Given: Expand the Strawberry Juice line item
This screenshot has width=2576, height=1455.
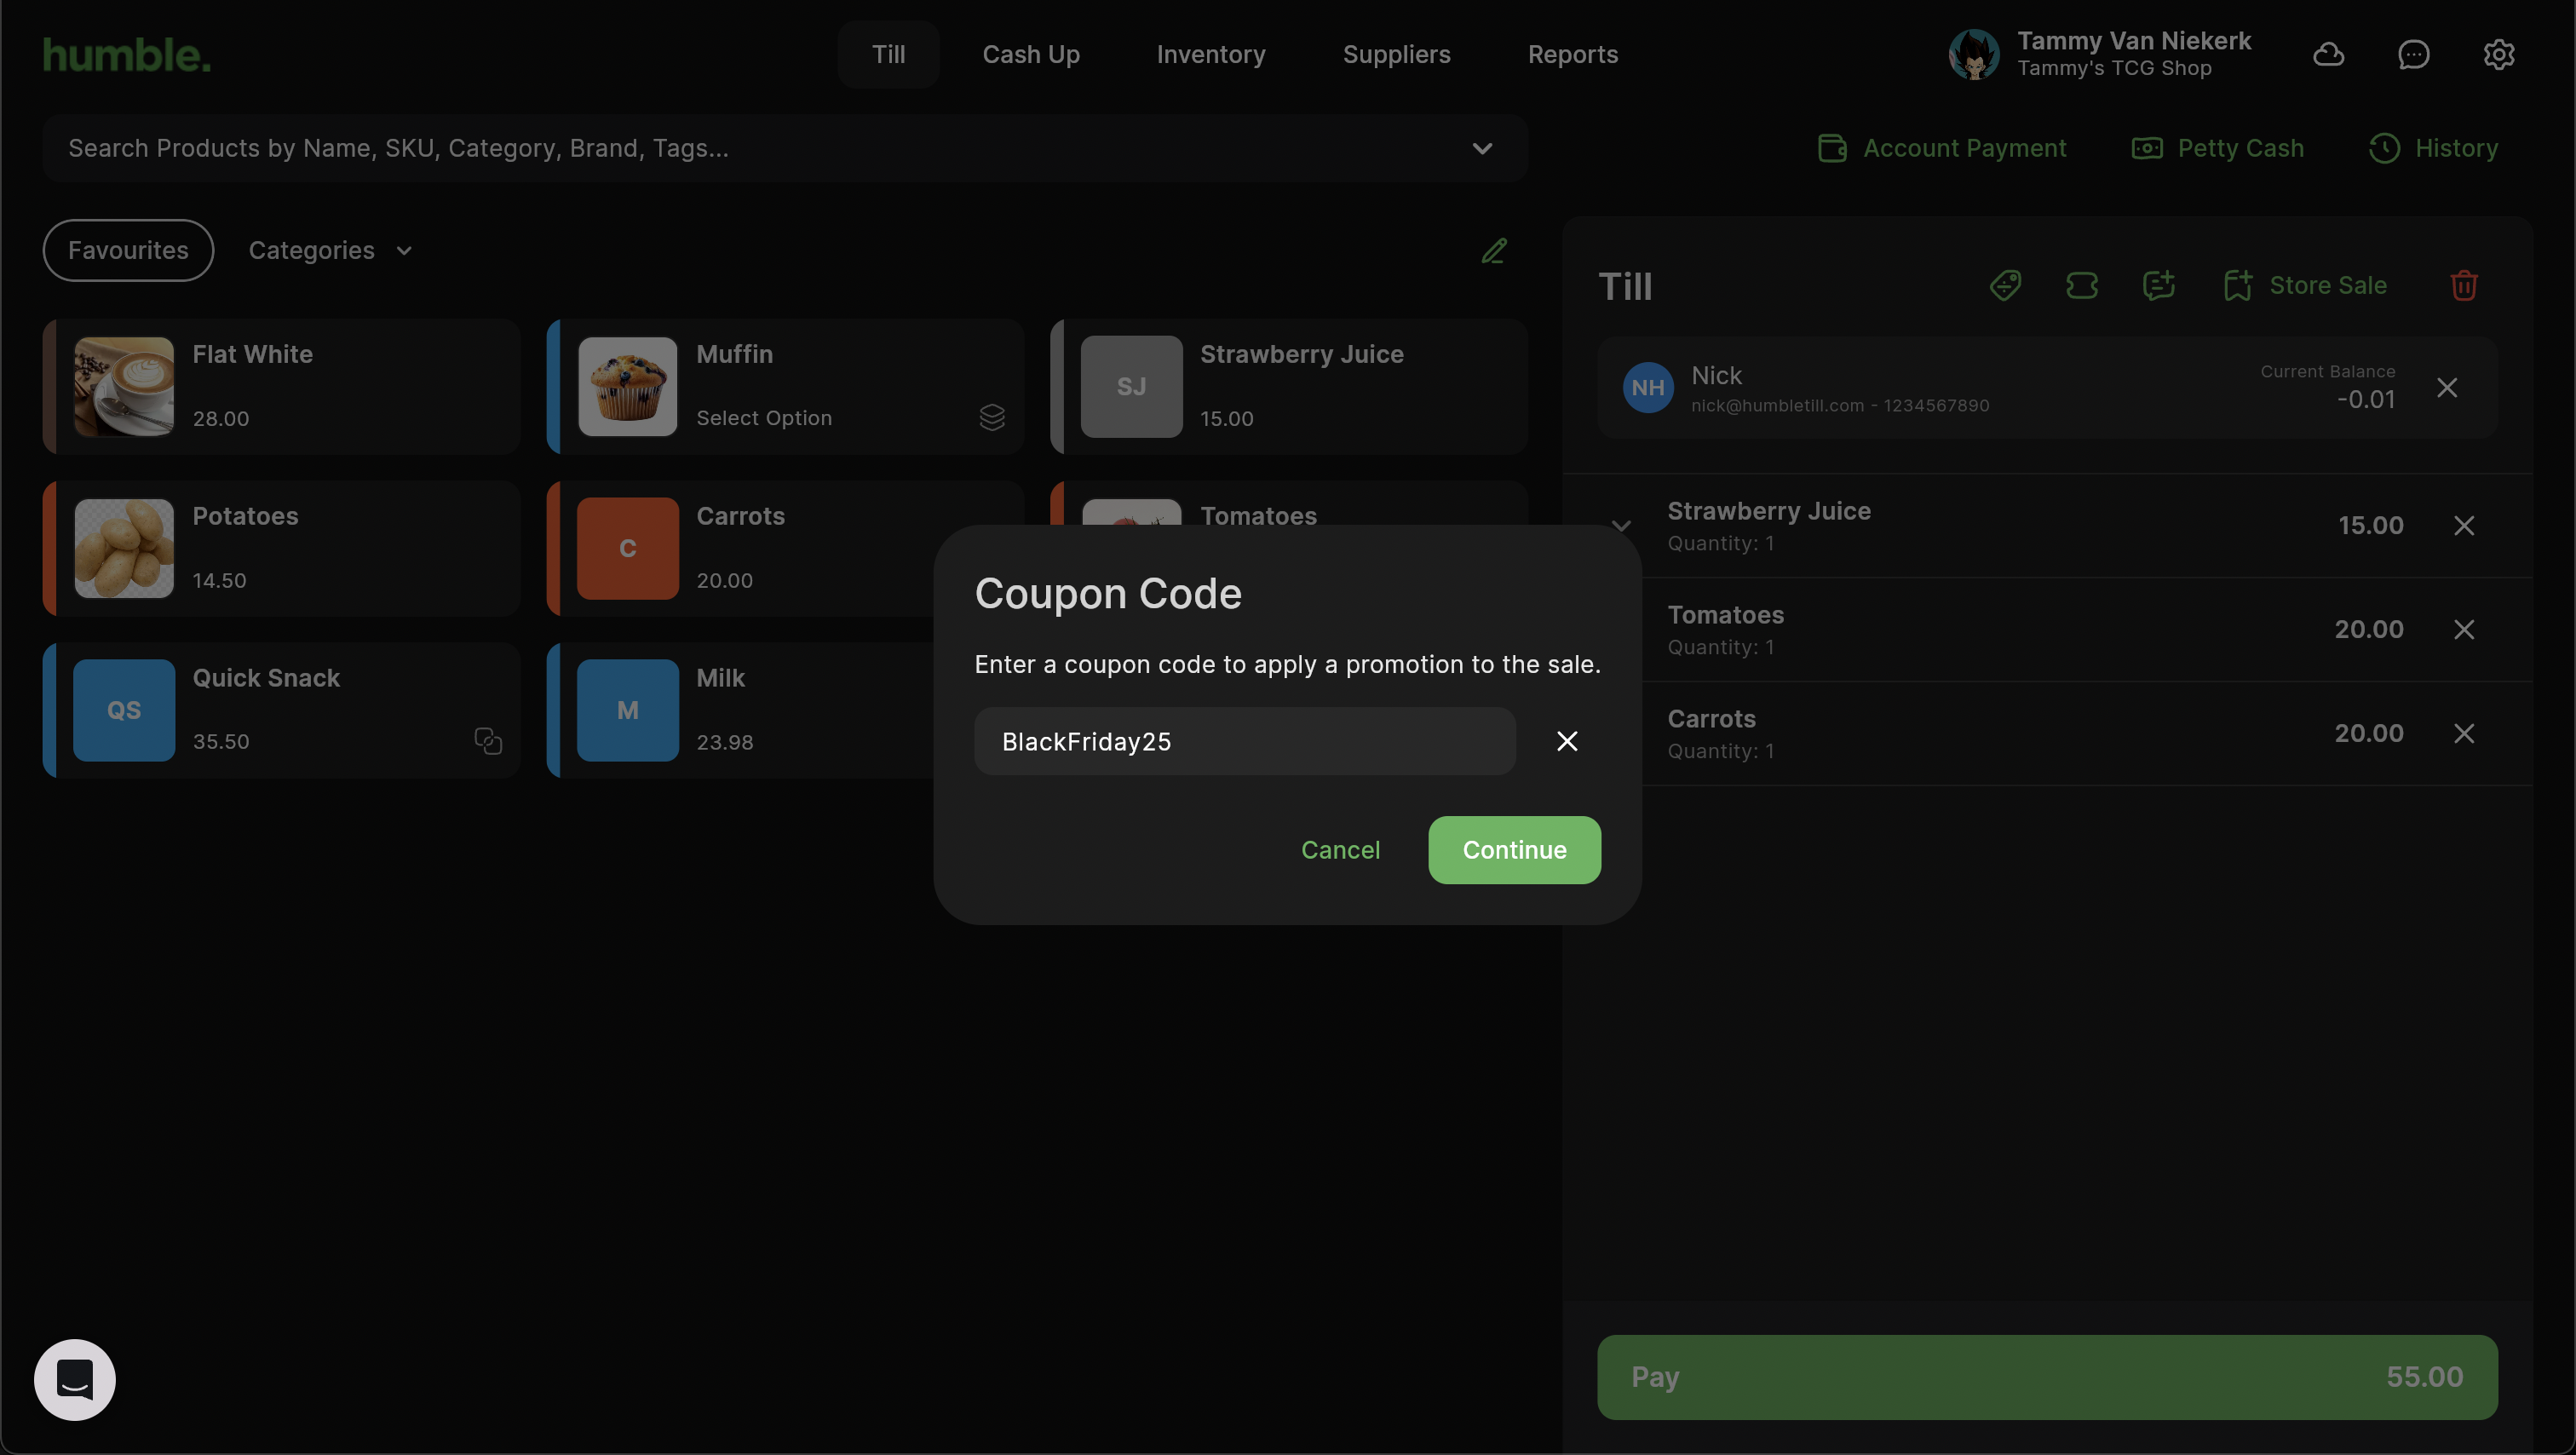Looking at the screenshot, I should [1621, 525].
